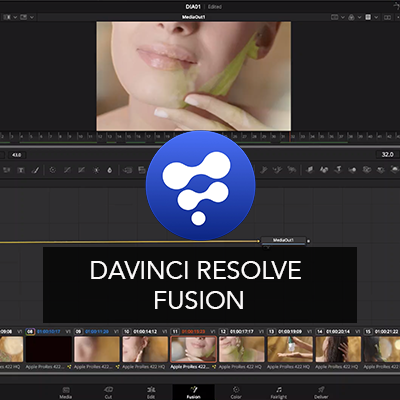Click the viewer lock icon
The image size is (400, 400).
pos(351,17)
